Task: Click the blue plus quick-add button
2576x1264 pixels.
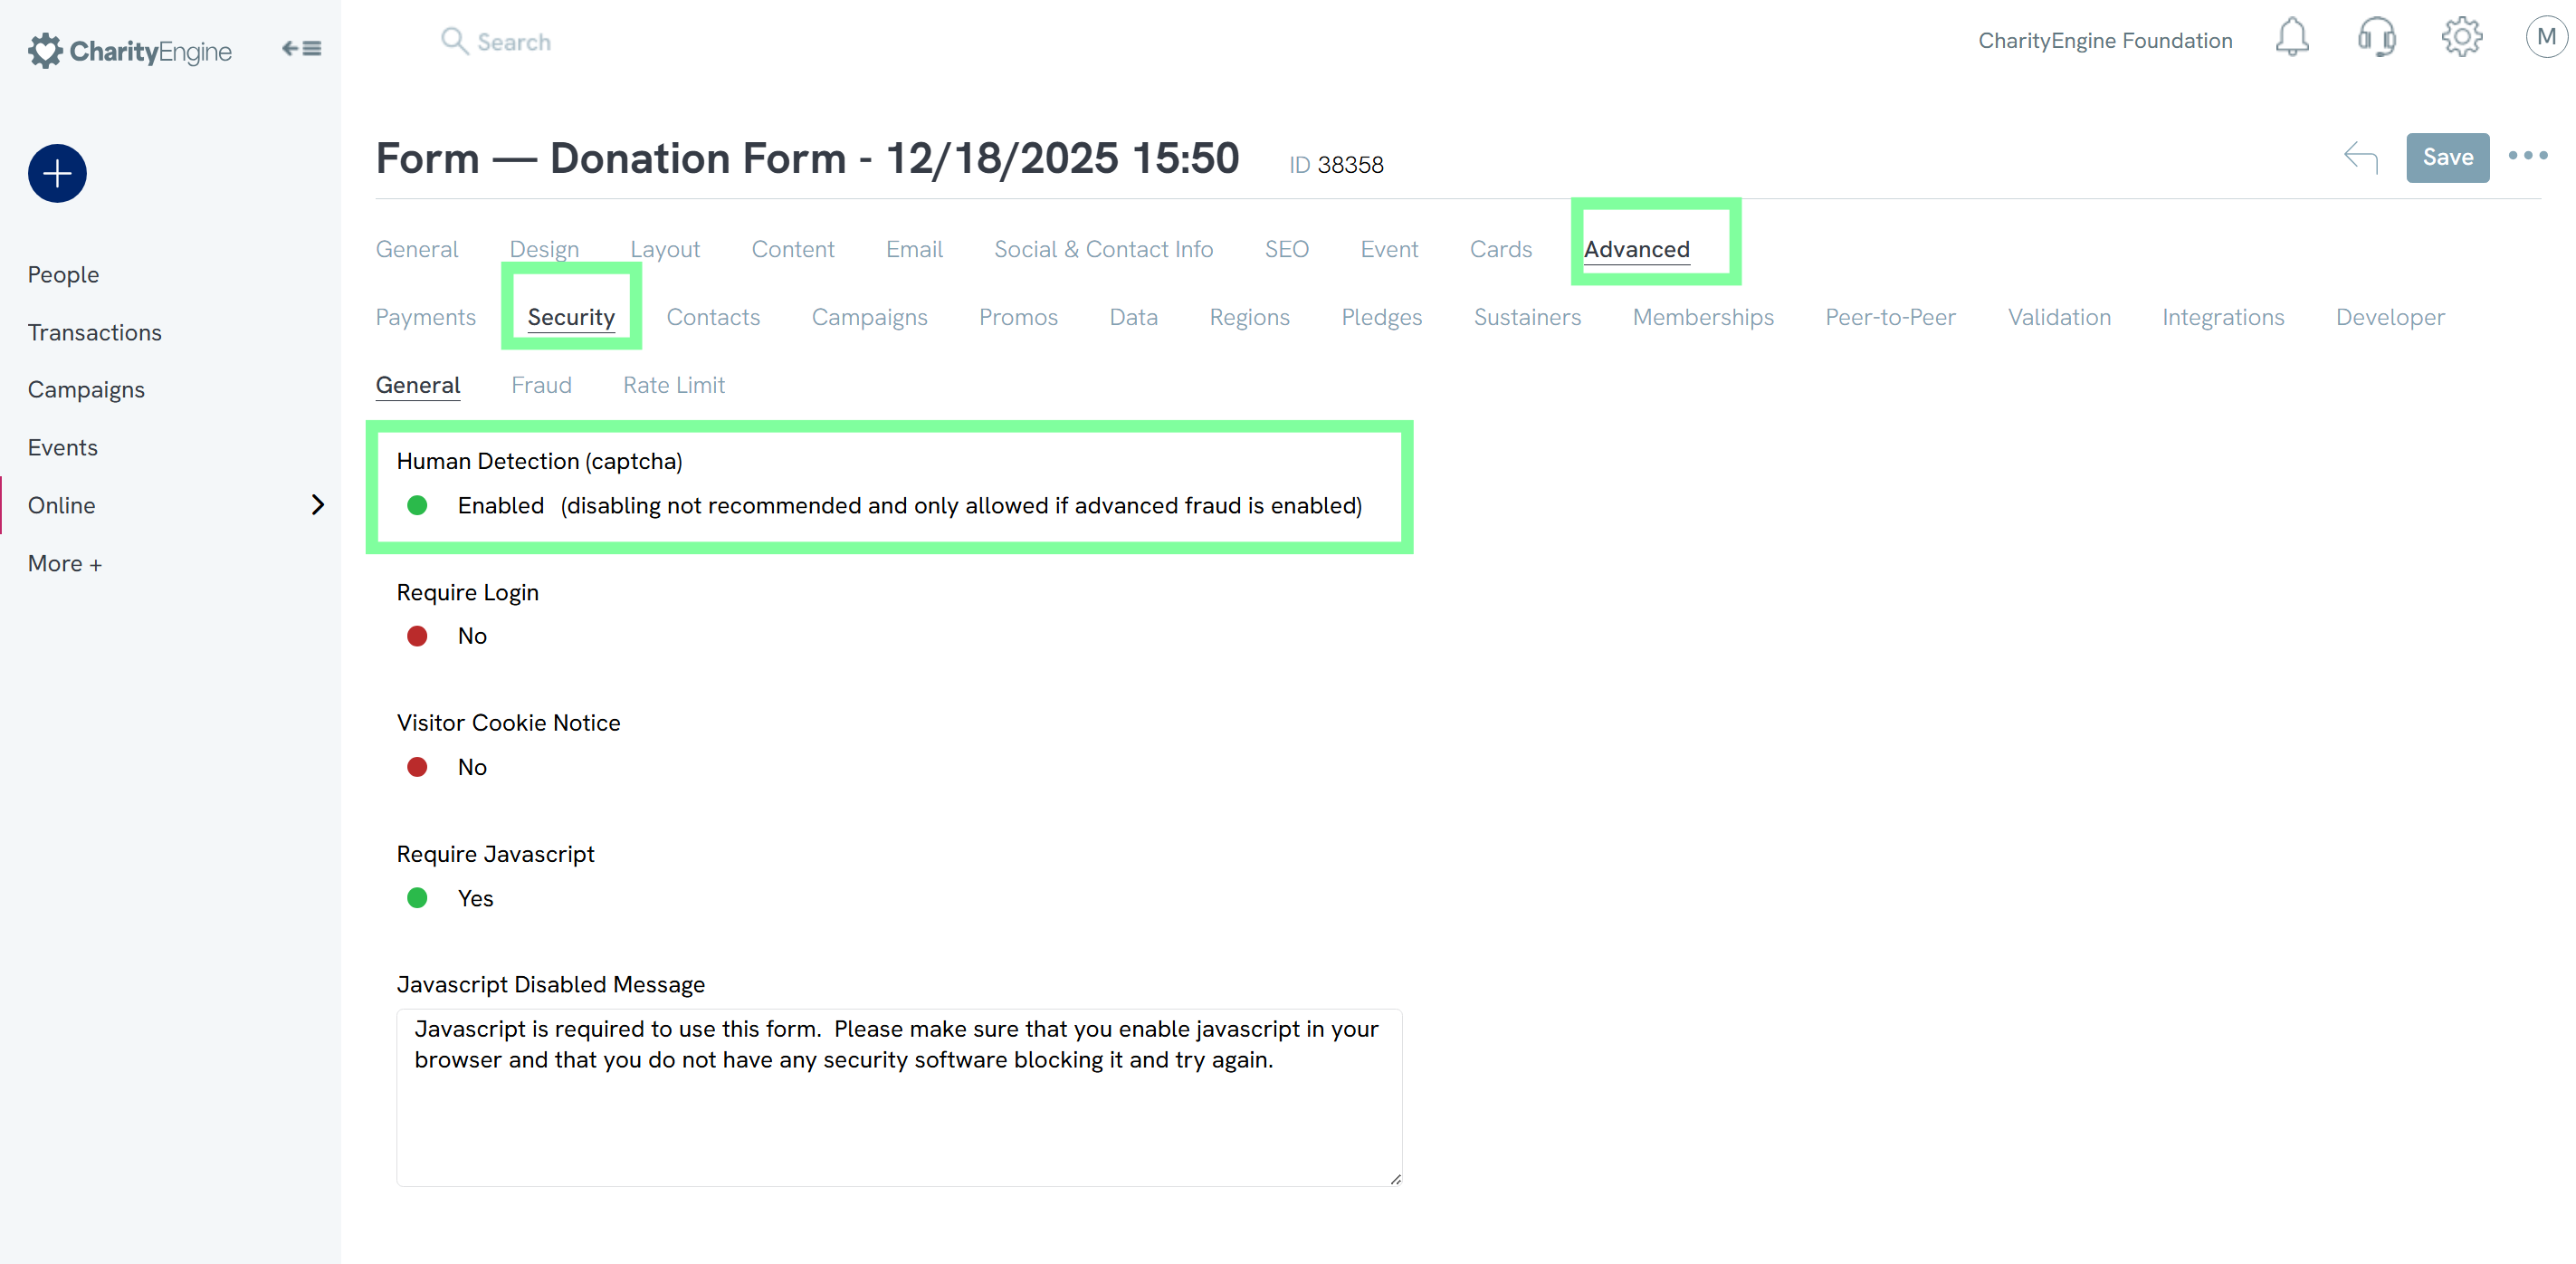Action: tap(57, 174)
